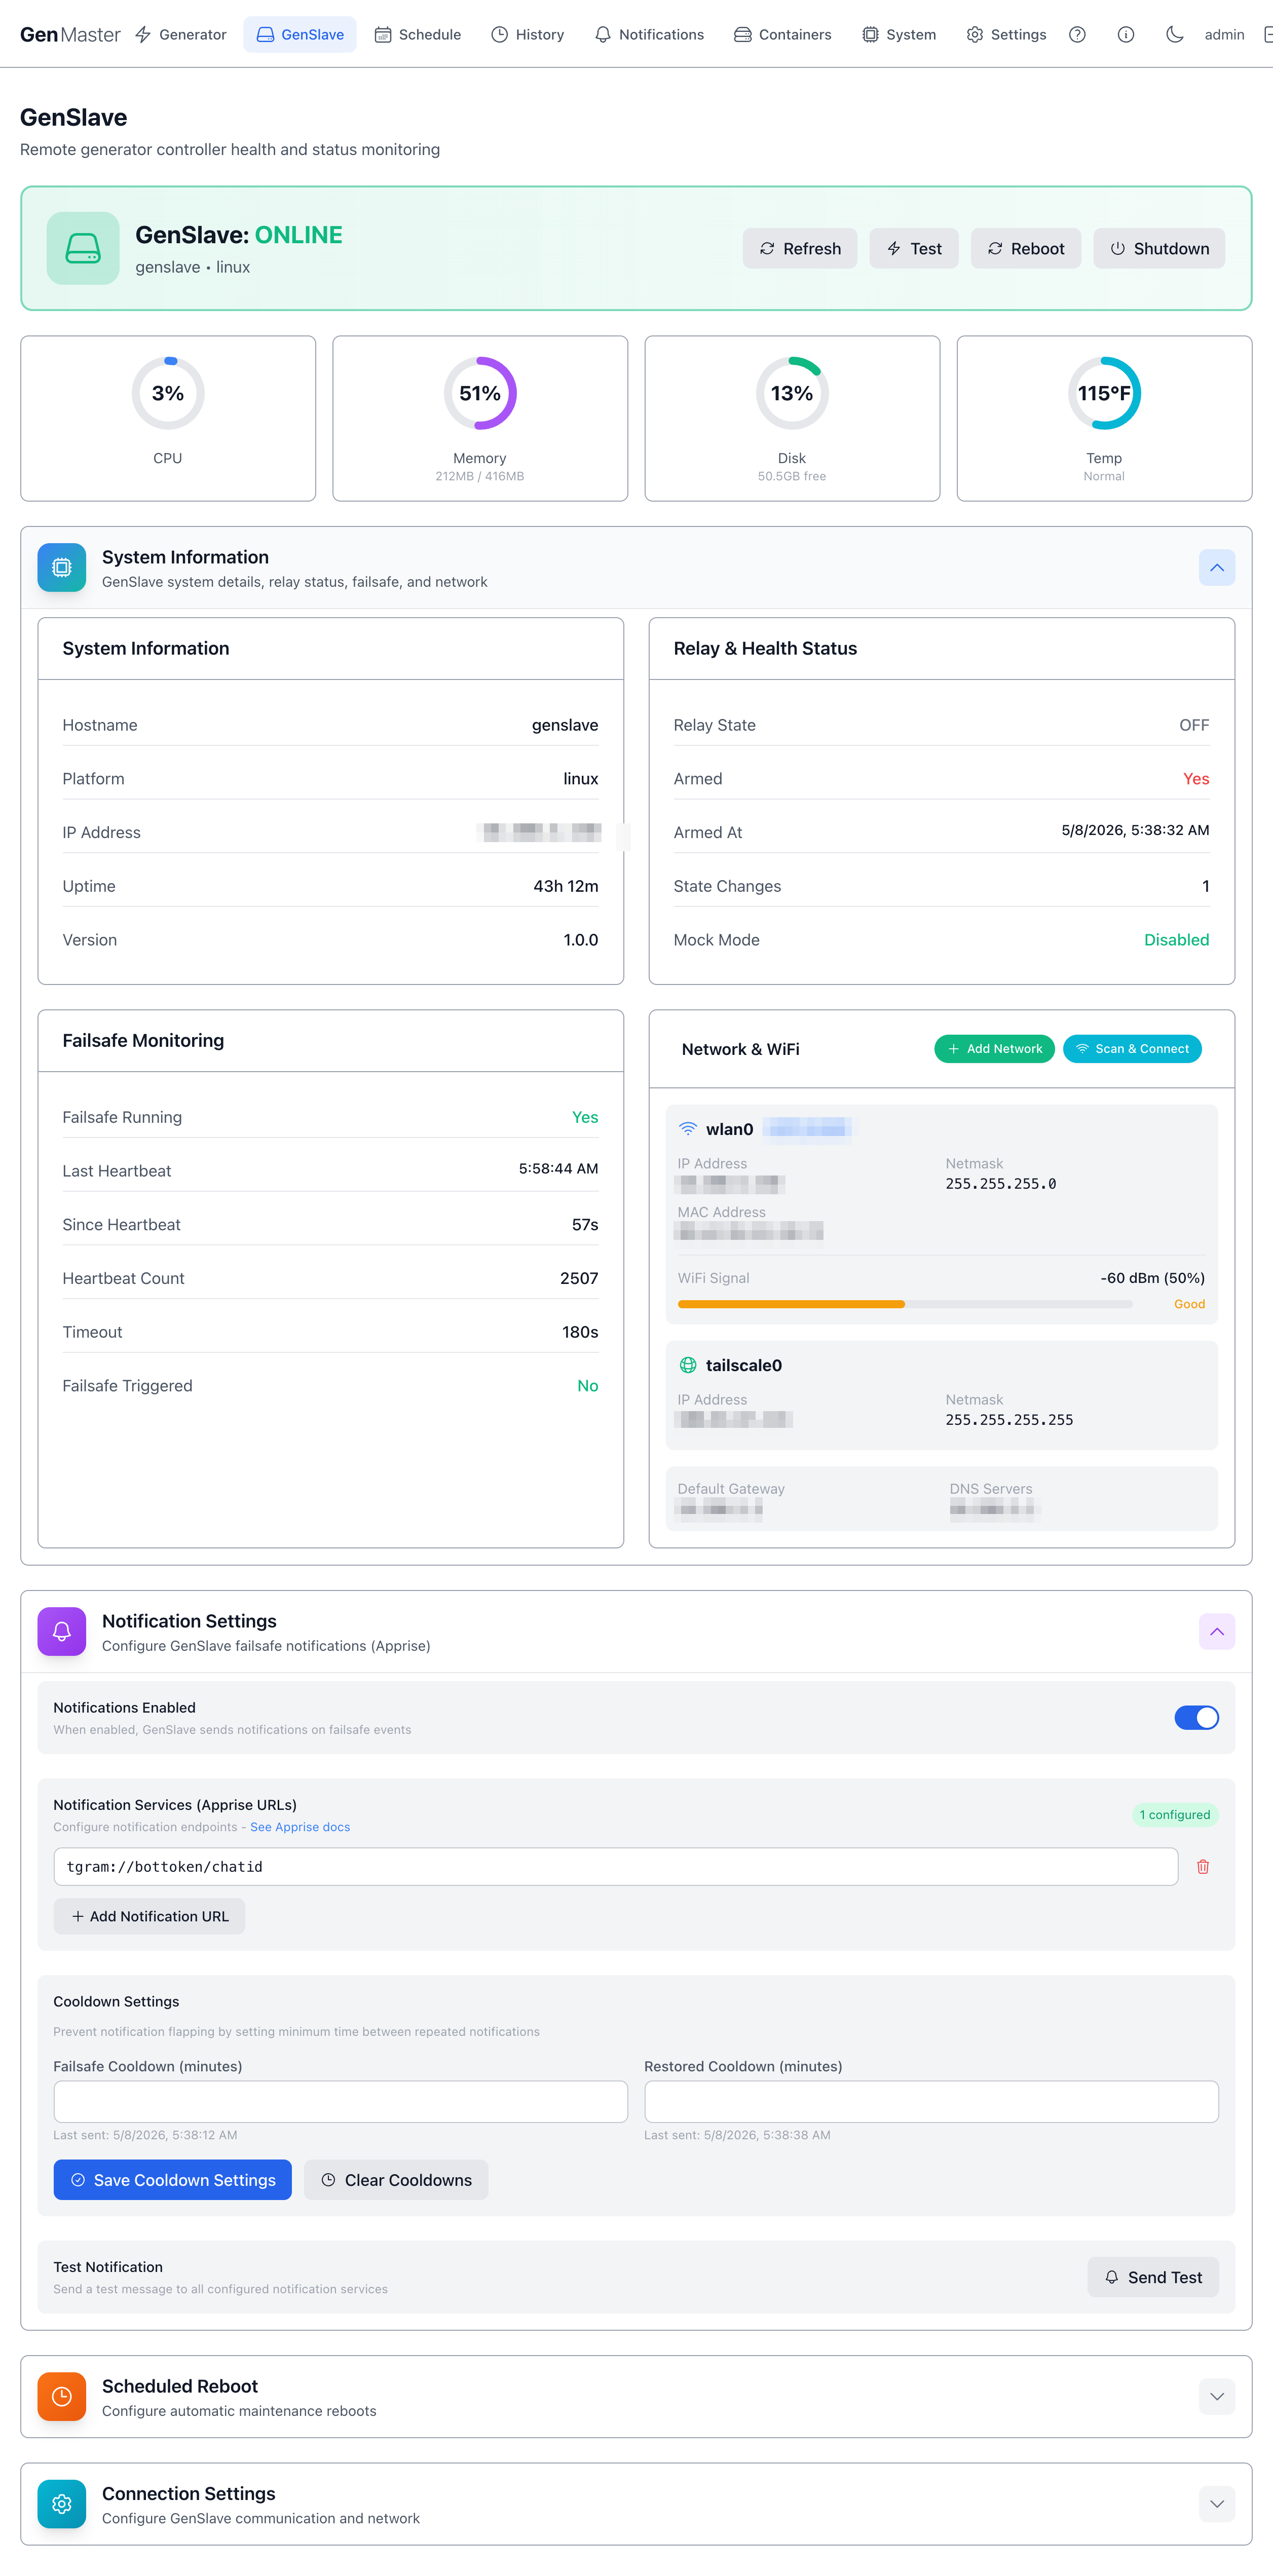Click the Armed At timestamp value

[1135, 830]
